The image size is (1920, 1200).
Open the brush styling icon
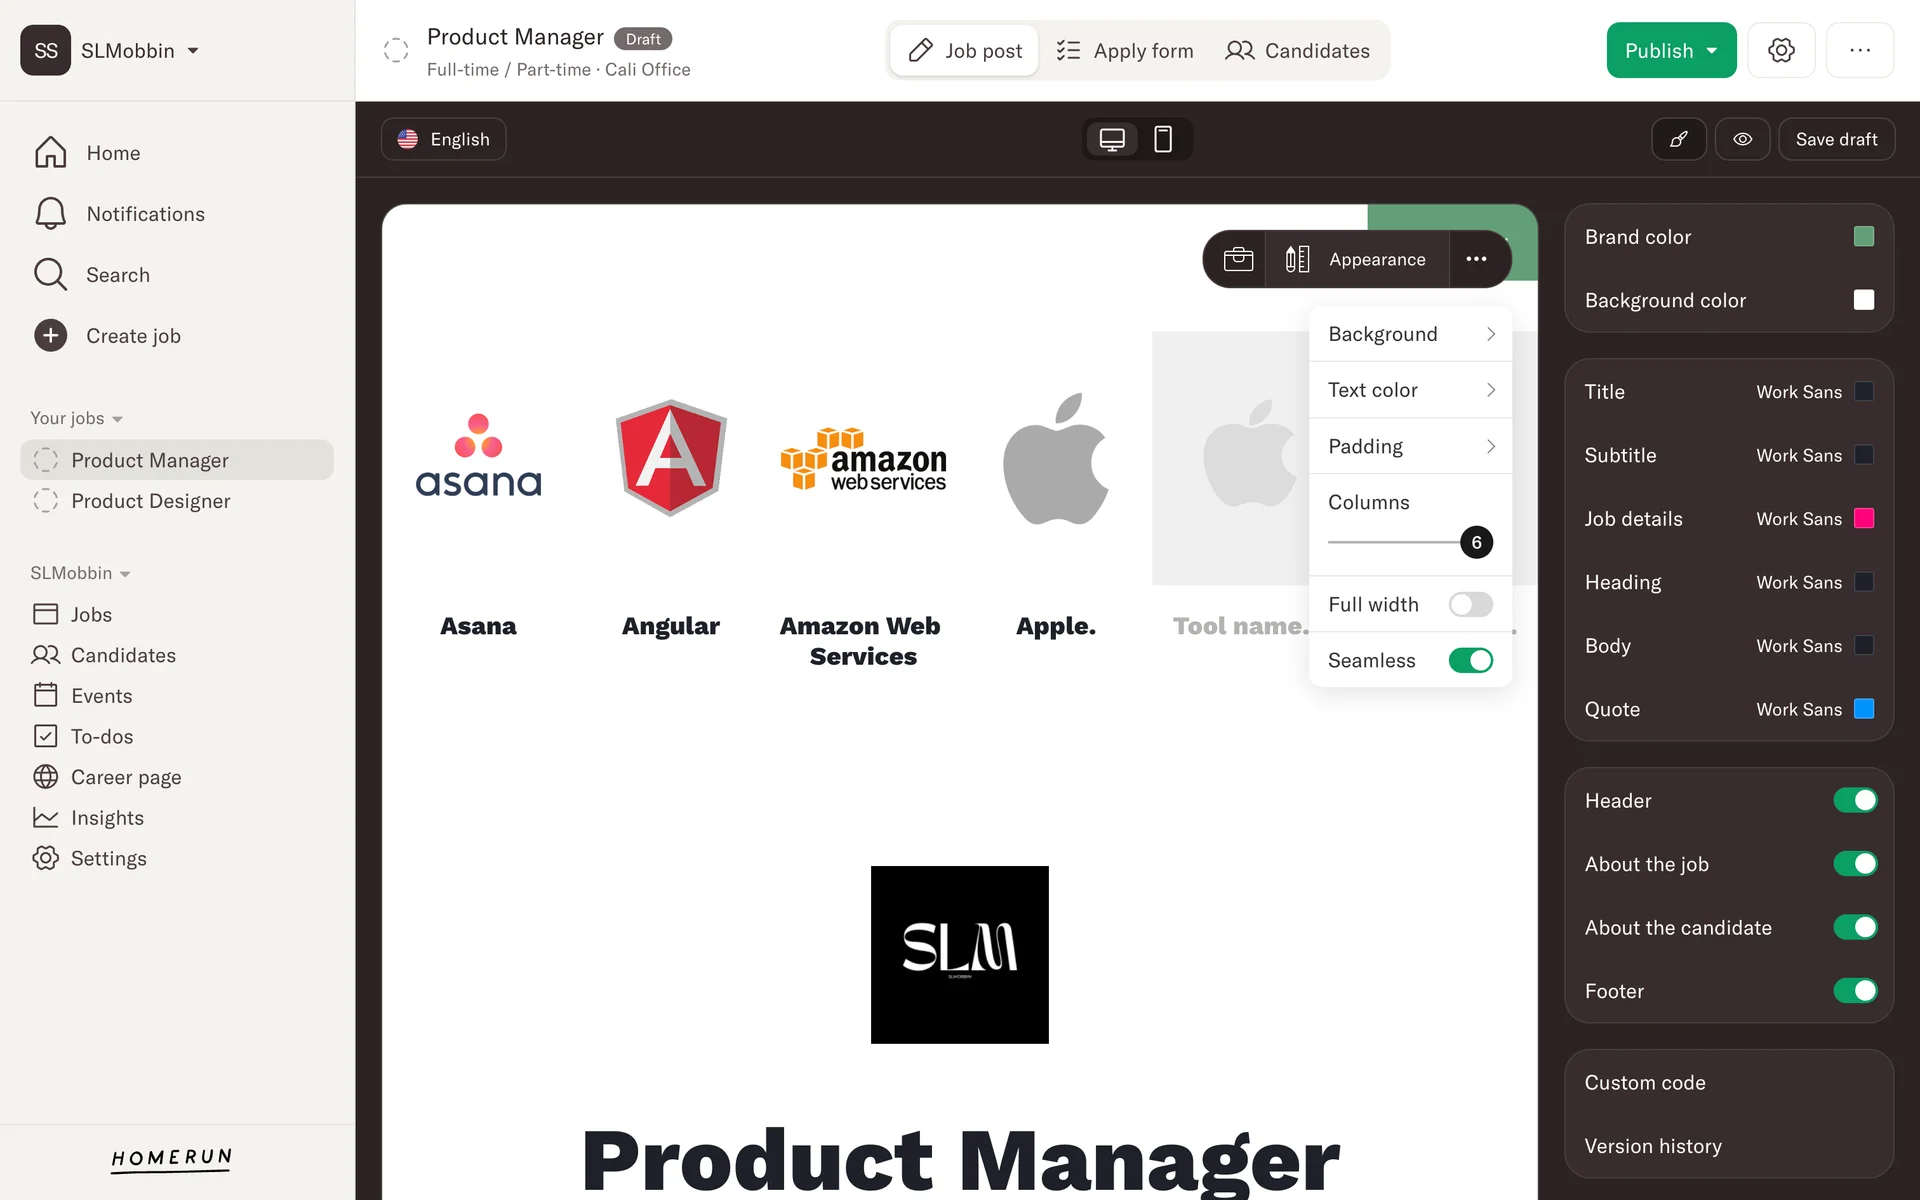click(1679, 139)
